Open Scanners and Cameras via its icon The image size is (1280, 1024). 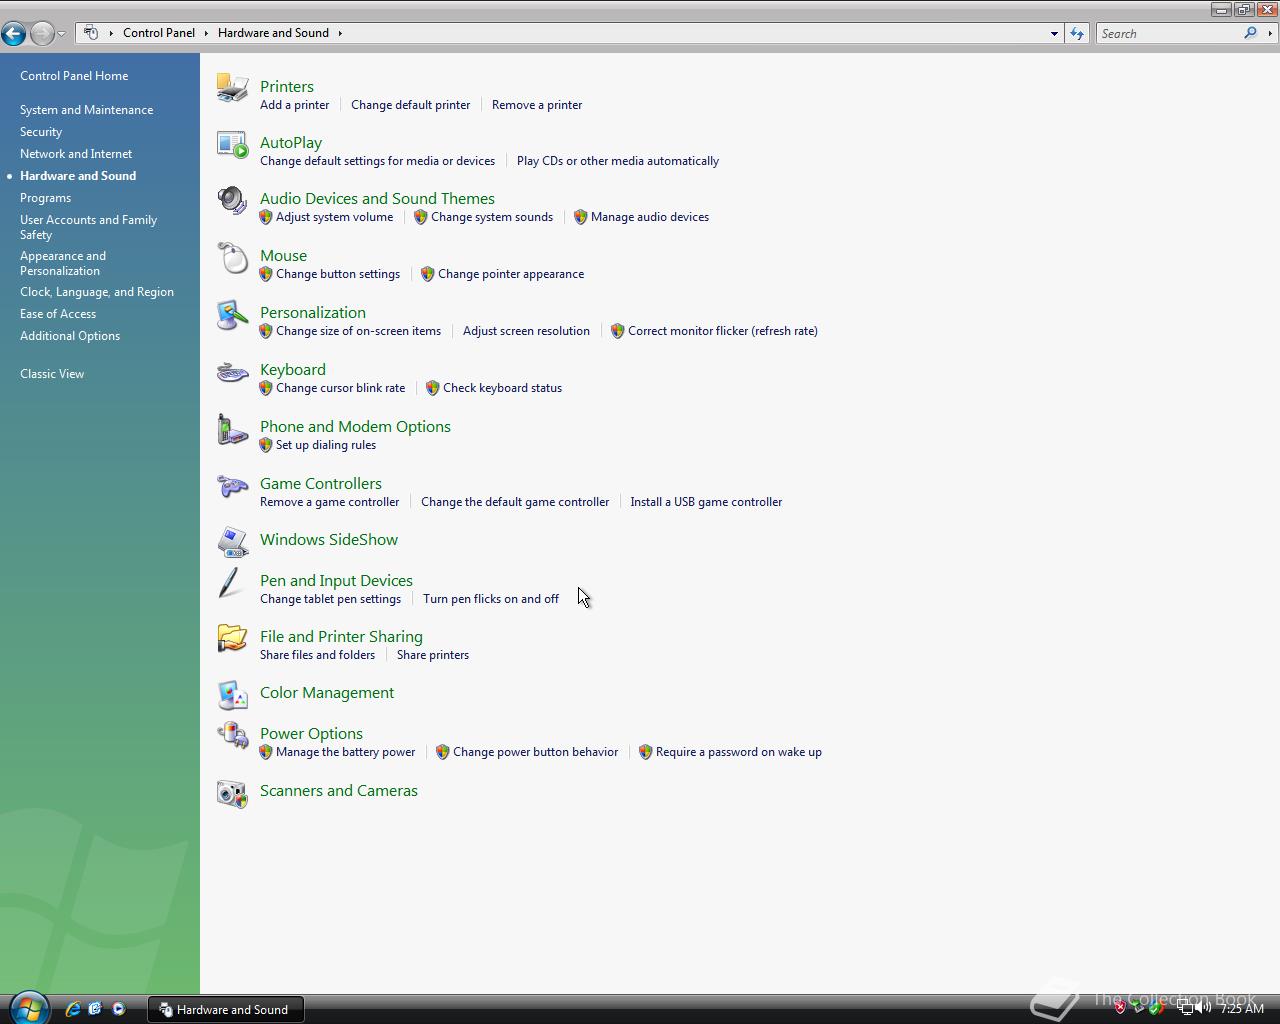coord(232,794)
